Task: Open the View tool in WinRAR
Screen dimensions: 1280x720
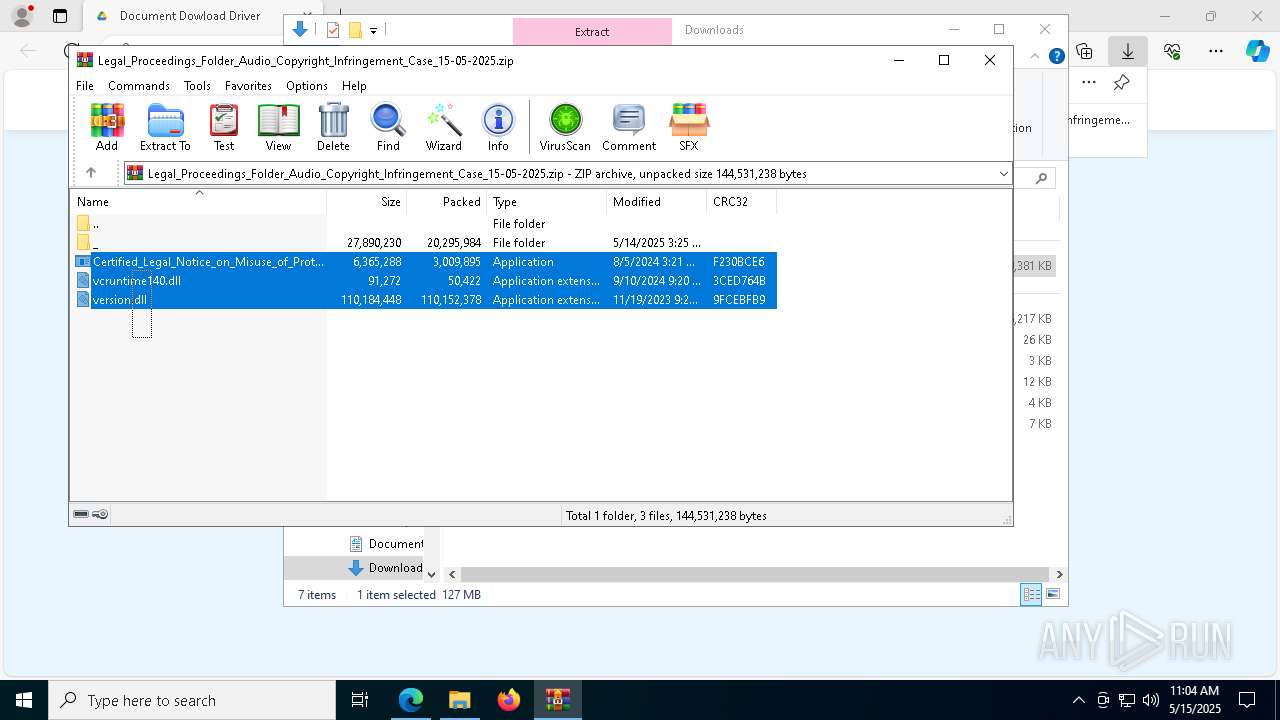Action: (278, 127)
